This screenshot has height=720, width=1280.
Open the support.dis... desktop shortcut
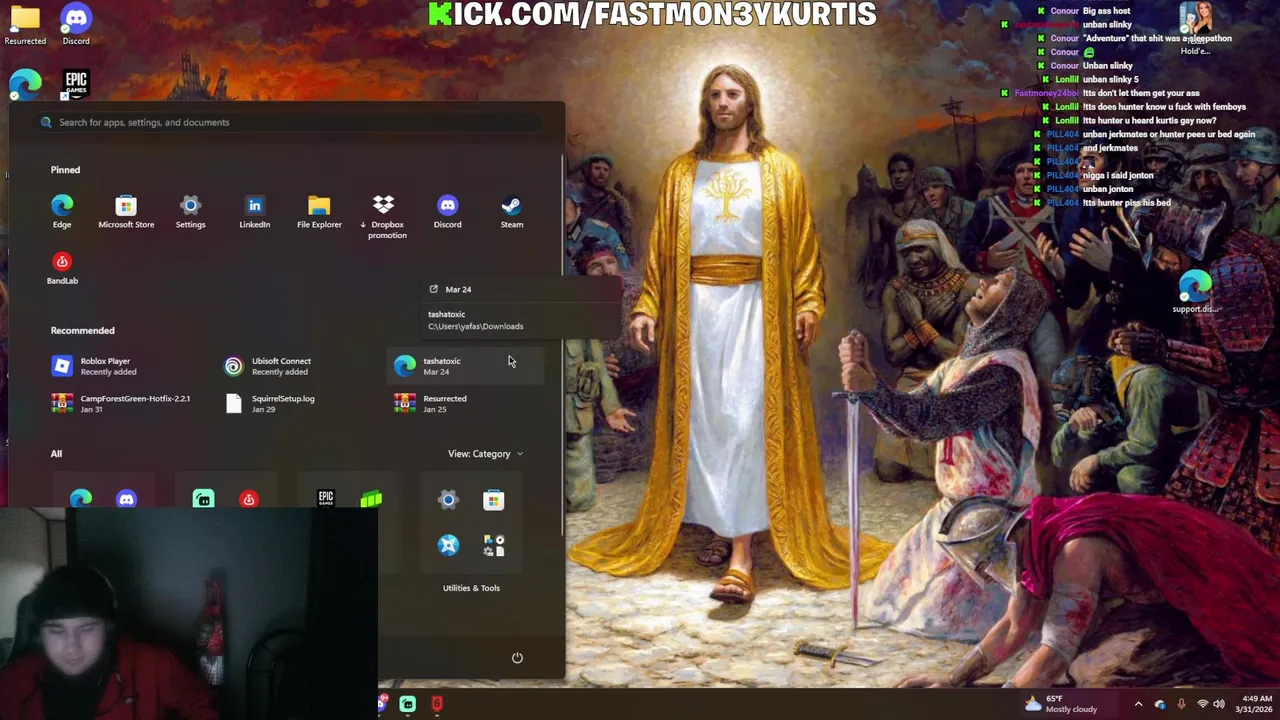coord(1195,291)
